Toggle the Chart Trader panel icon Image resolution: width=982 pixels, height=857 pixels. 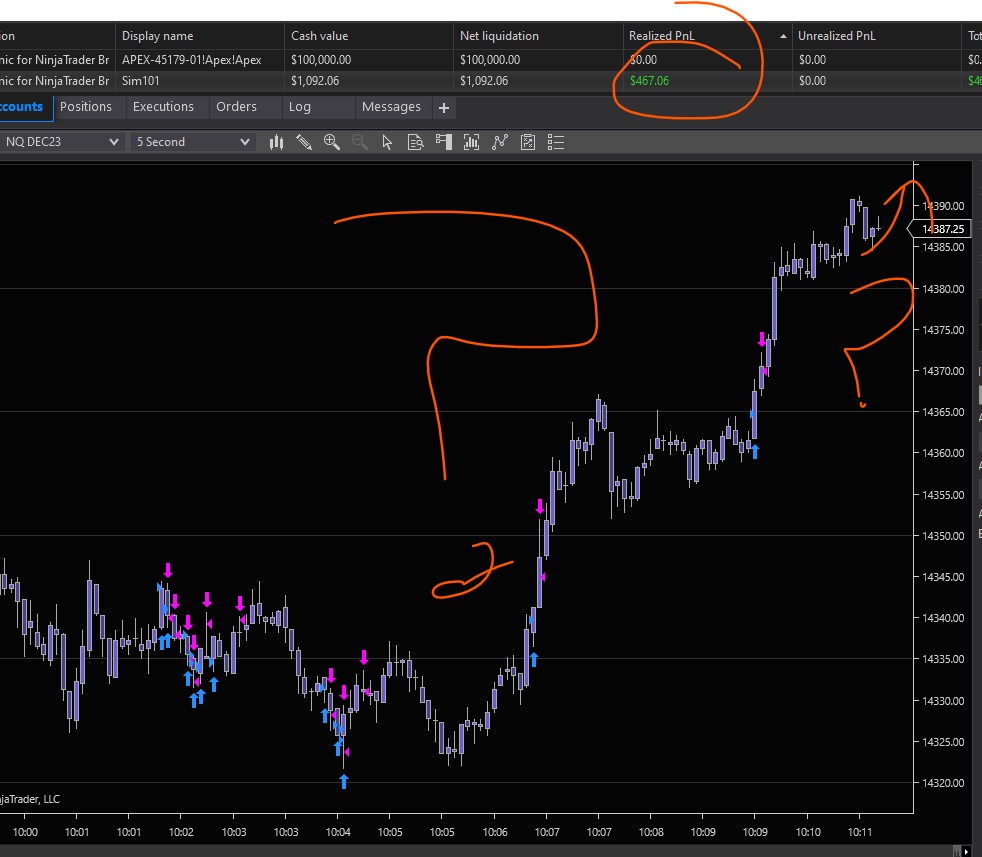443,143
